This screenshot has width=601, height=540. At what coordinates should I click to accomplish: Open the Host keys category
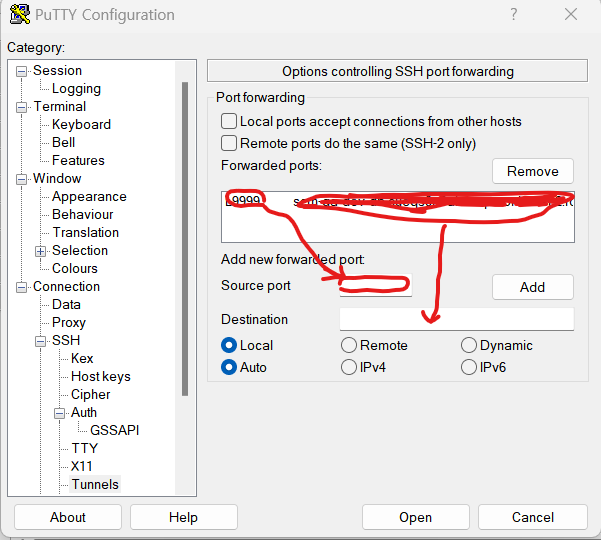(x=101, y=376)
